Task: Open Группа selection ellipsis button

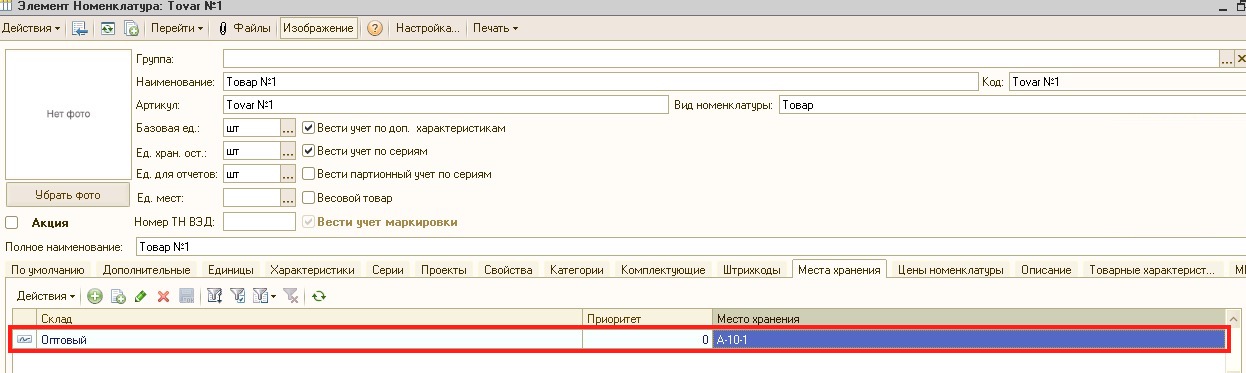Action: point(1227,59)
